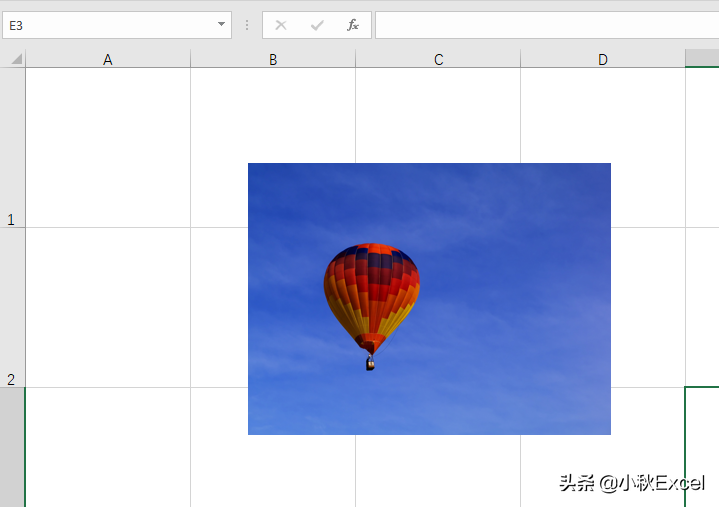719x507 pixels.
Task: Select column A header
Action: [108, 59]
